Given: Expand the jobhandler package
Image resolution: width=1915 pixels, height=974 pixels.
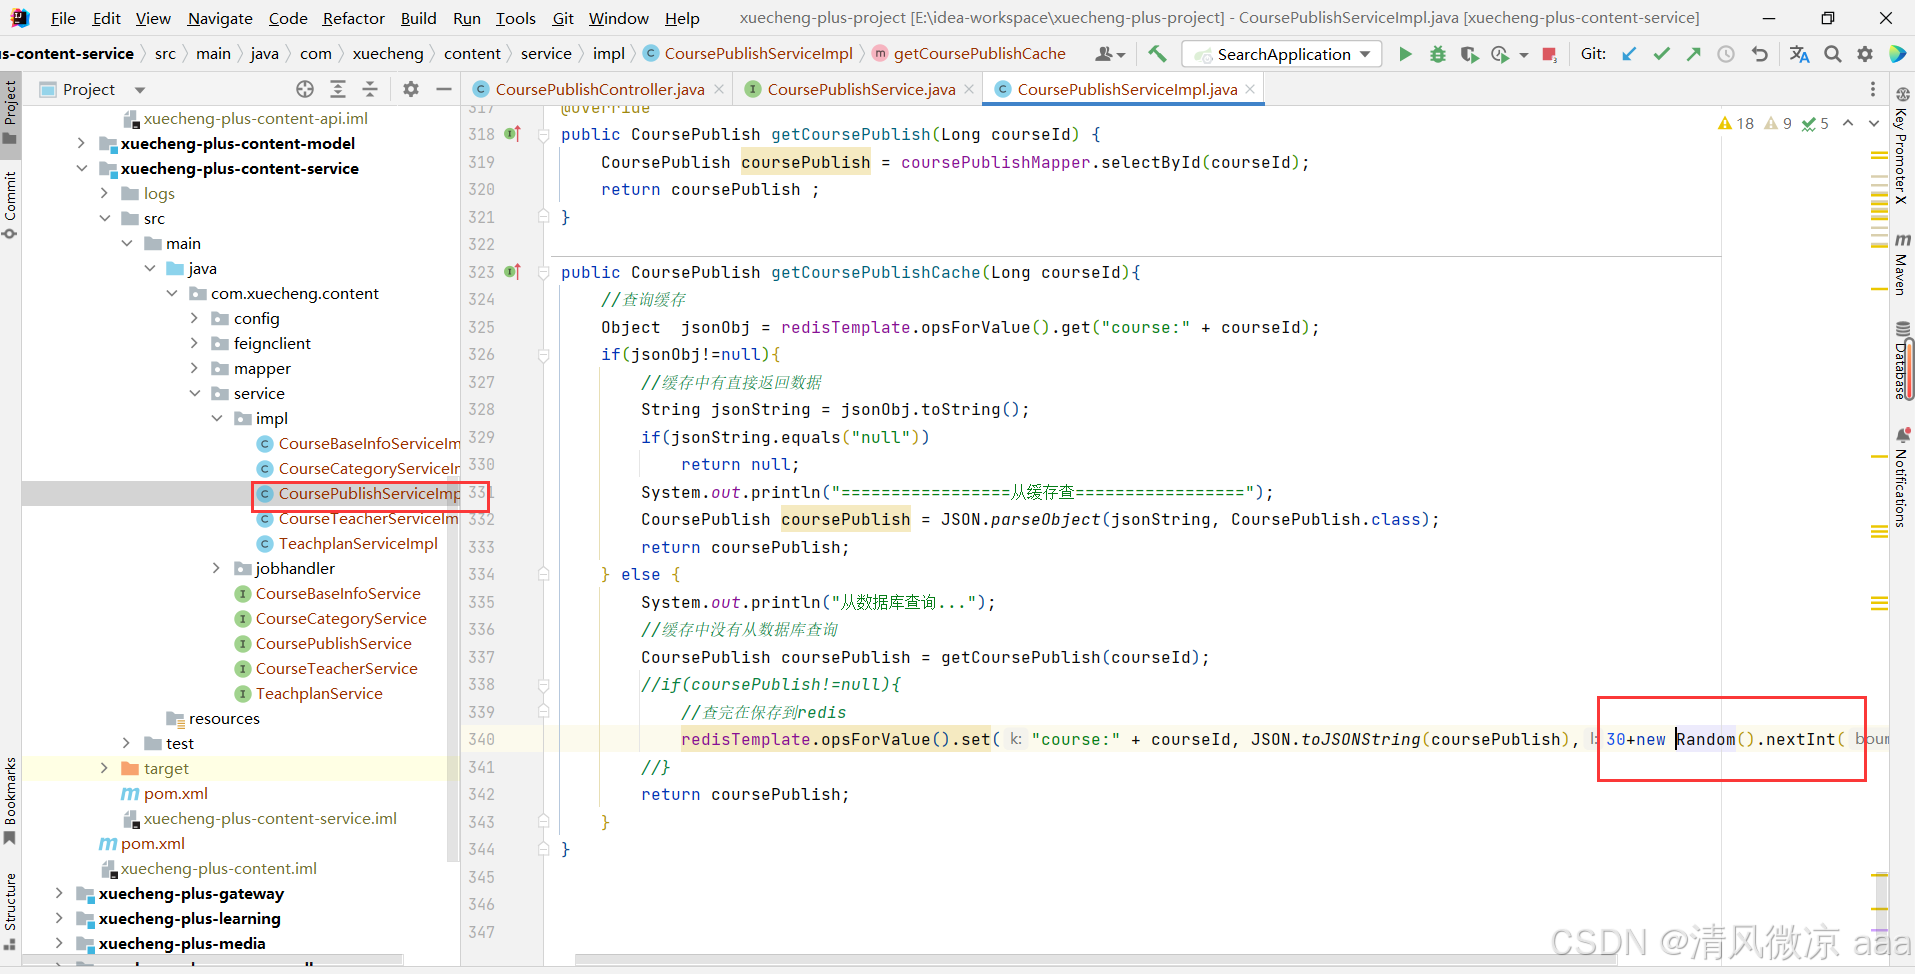Looking at the screenshot, I should (x=216, y=568).
